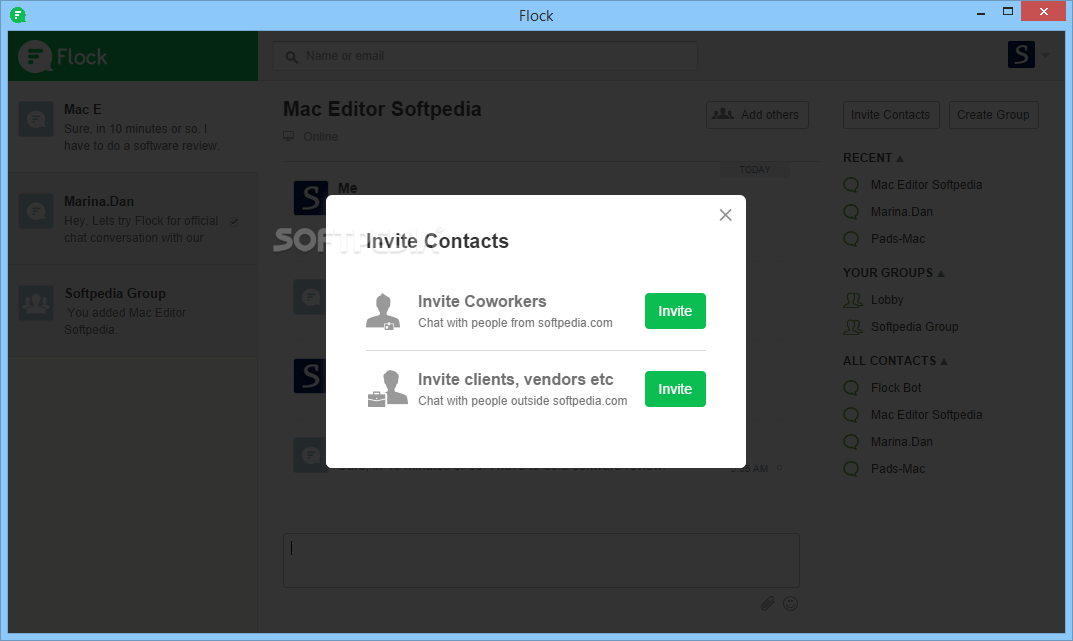Close the Invite Contacts dialog

[x=725, y=215]
